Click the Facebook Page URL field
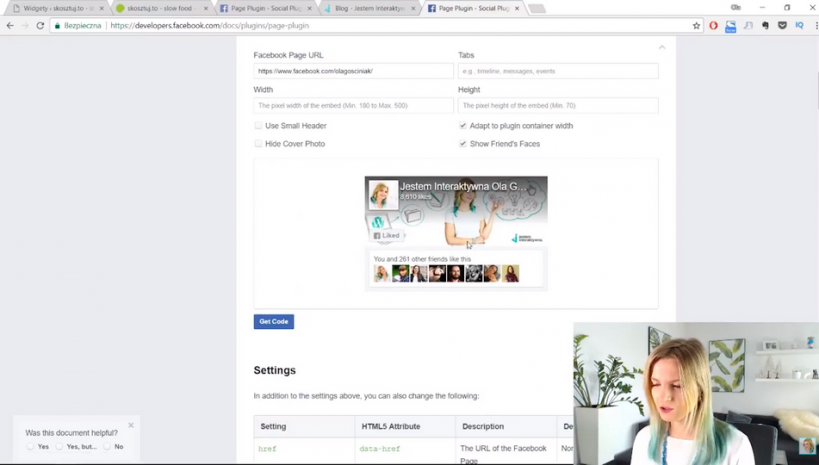819x465 pixels. [x=354, y=71]
